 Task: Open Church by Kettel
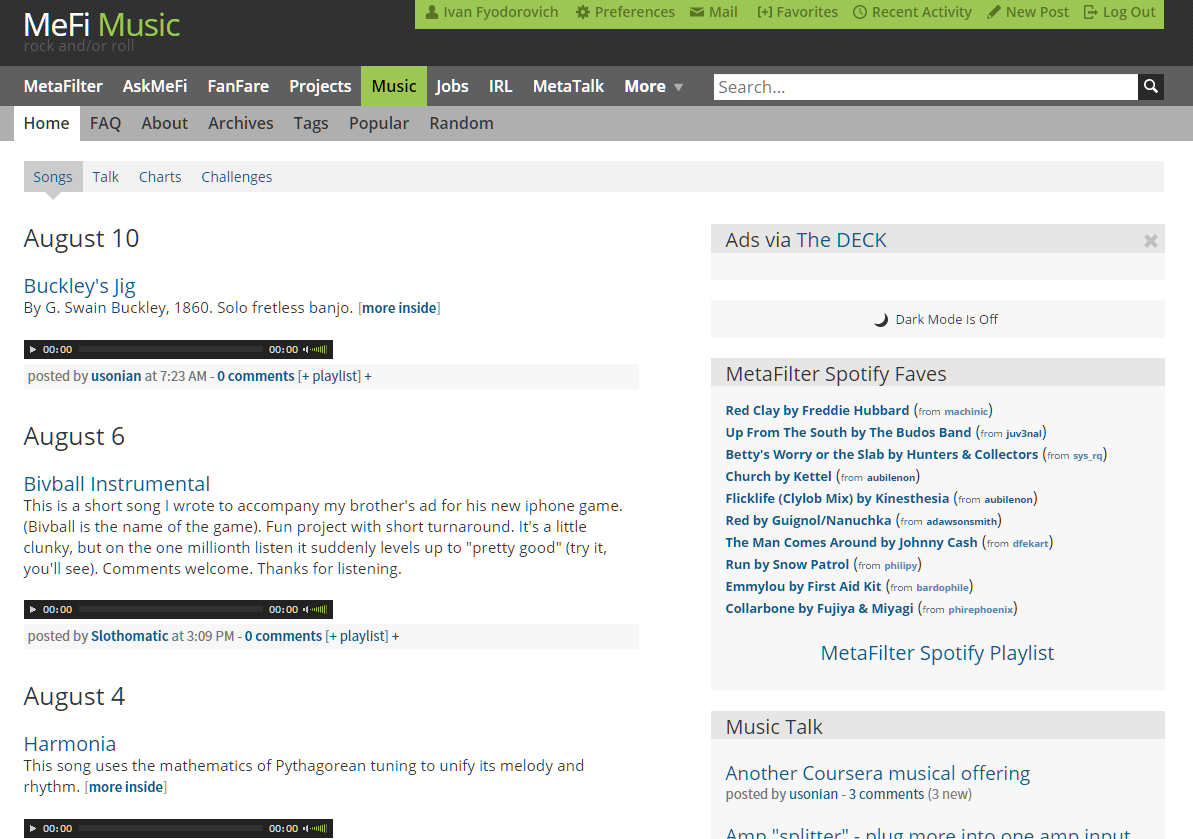pyautogui.click(x=778, y=477)
